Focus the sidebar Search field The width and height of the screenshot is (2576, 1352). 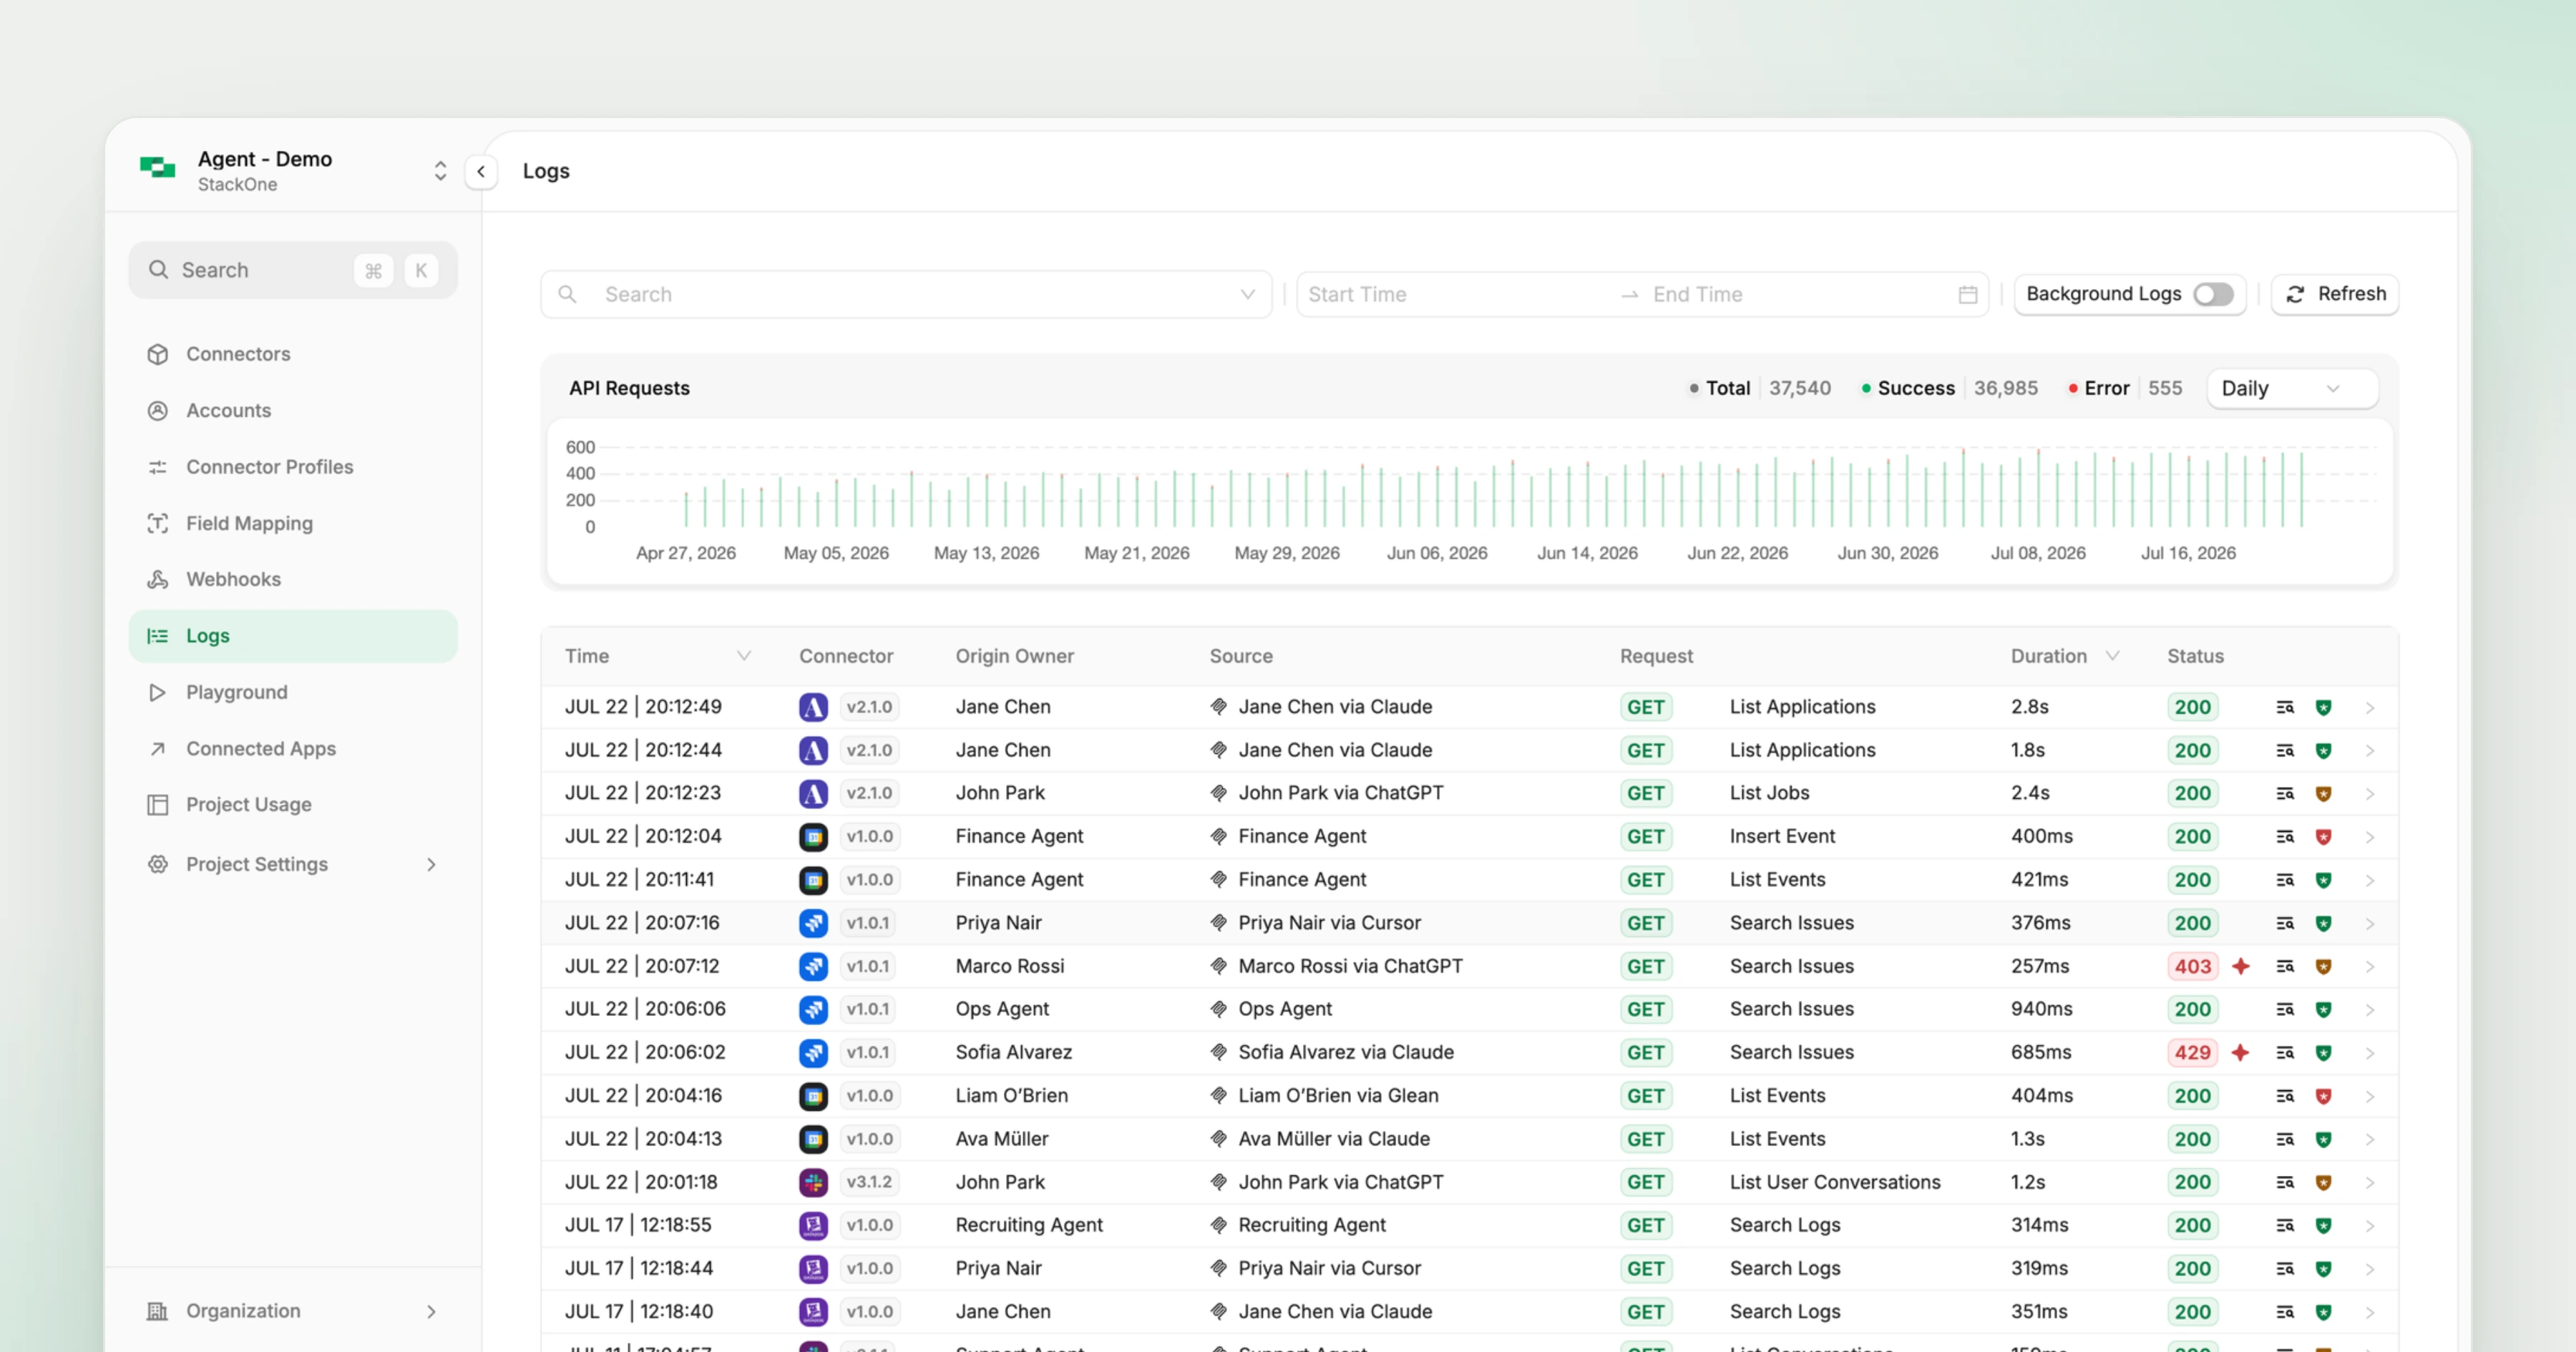pyautogui.click(x=293, y=270)
